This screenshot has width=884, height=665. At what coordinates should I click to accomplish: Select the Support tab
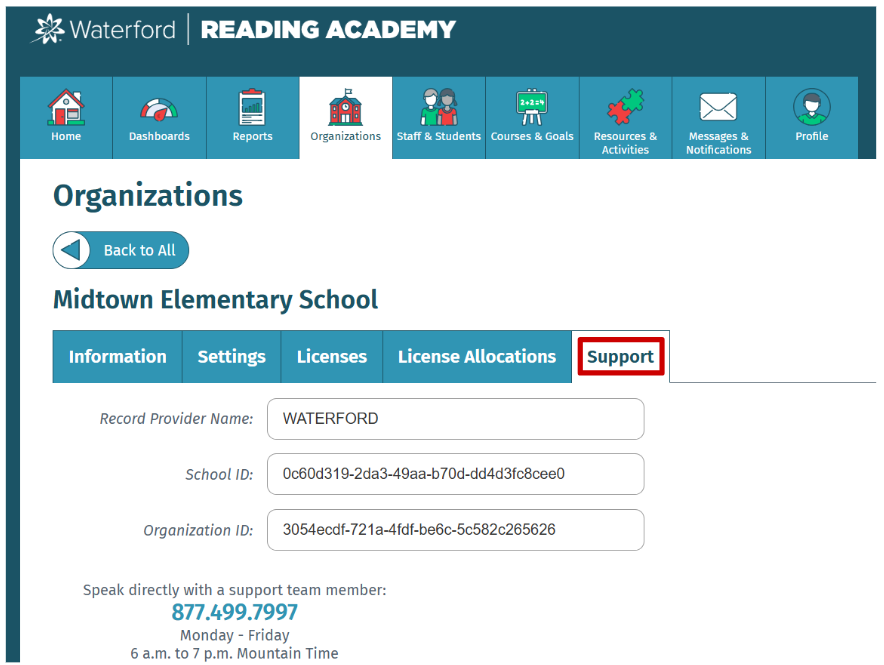[x=621, y=357]
